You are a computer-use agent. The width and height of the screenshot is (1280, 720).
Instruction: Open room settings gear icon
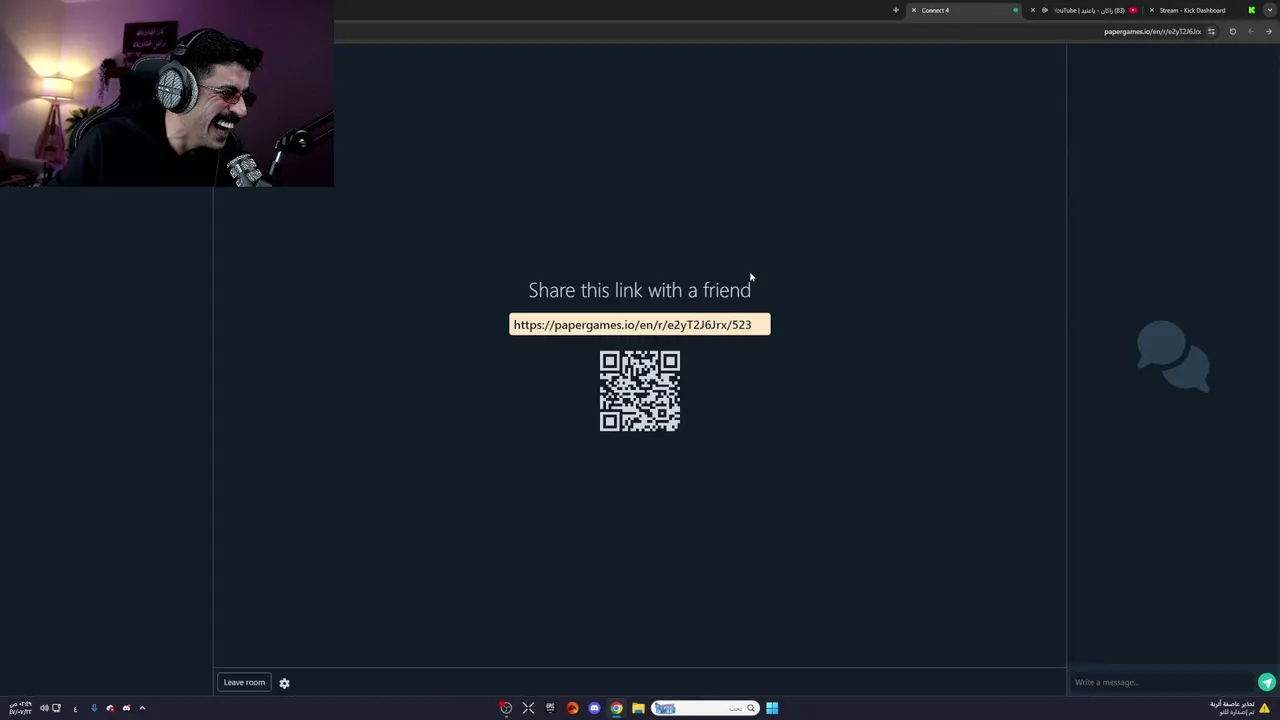284,683
